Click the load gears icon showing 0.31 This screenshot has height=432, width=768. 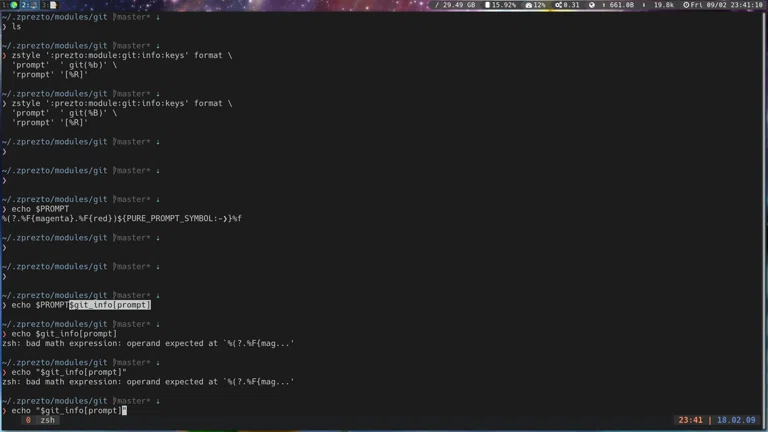pos(558,5)
